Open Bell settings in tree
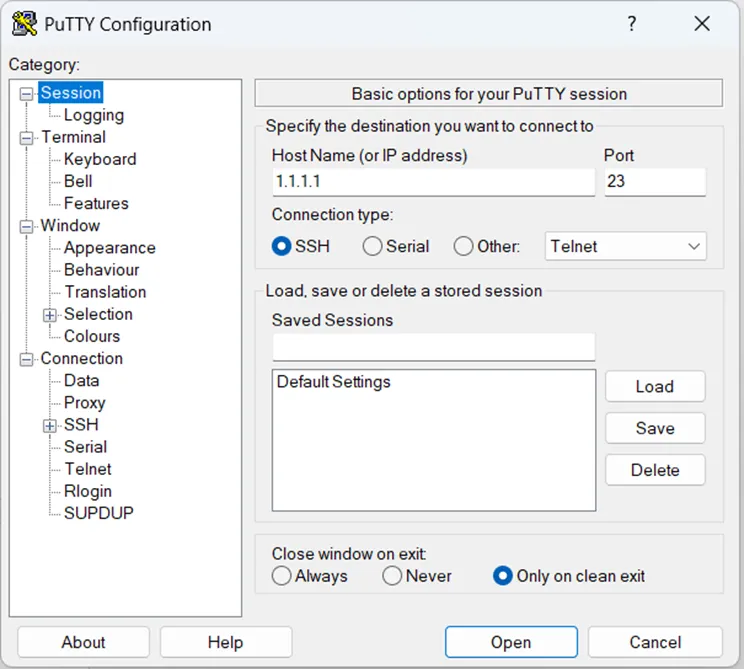Image resolution: width=744 pixels, height=669 pixels. coord(78,181)
